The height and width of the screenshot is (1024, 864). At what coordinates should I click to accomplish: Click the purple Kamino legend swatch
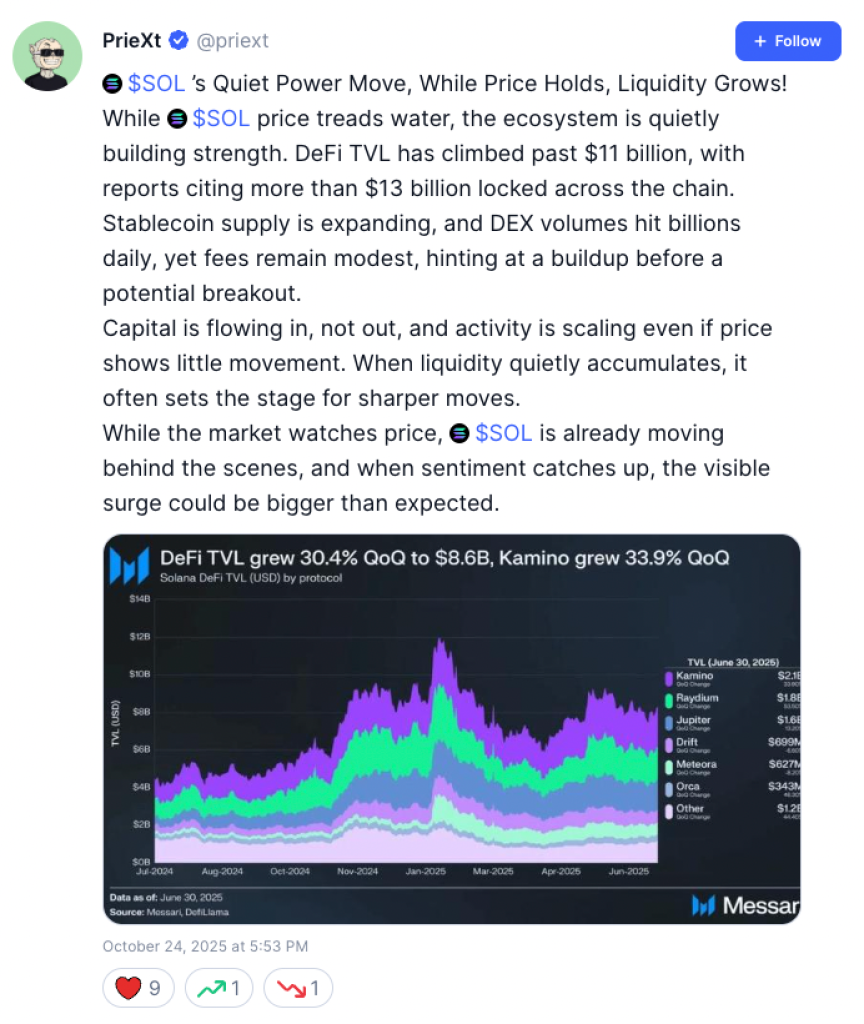click(x=669, y=678)
